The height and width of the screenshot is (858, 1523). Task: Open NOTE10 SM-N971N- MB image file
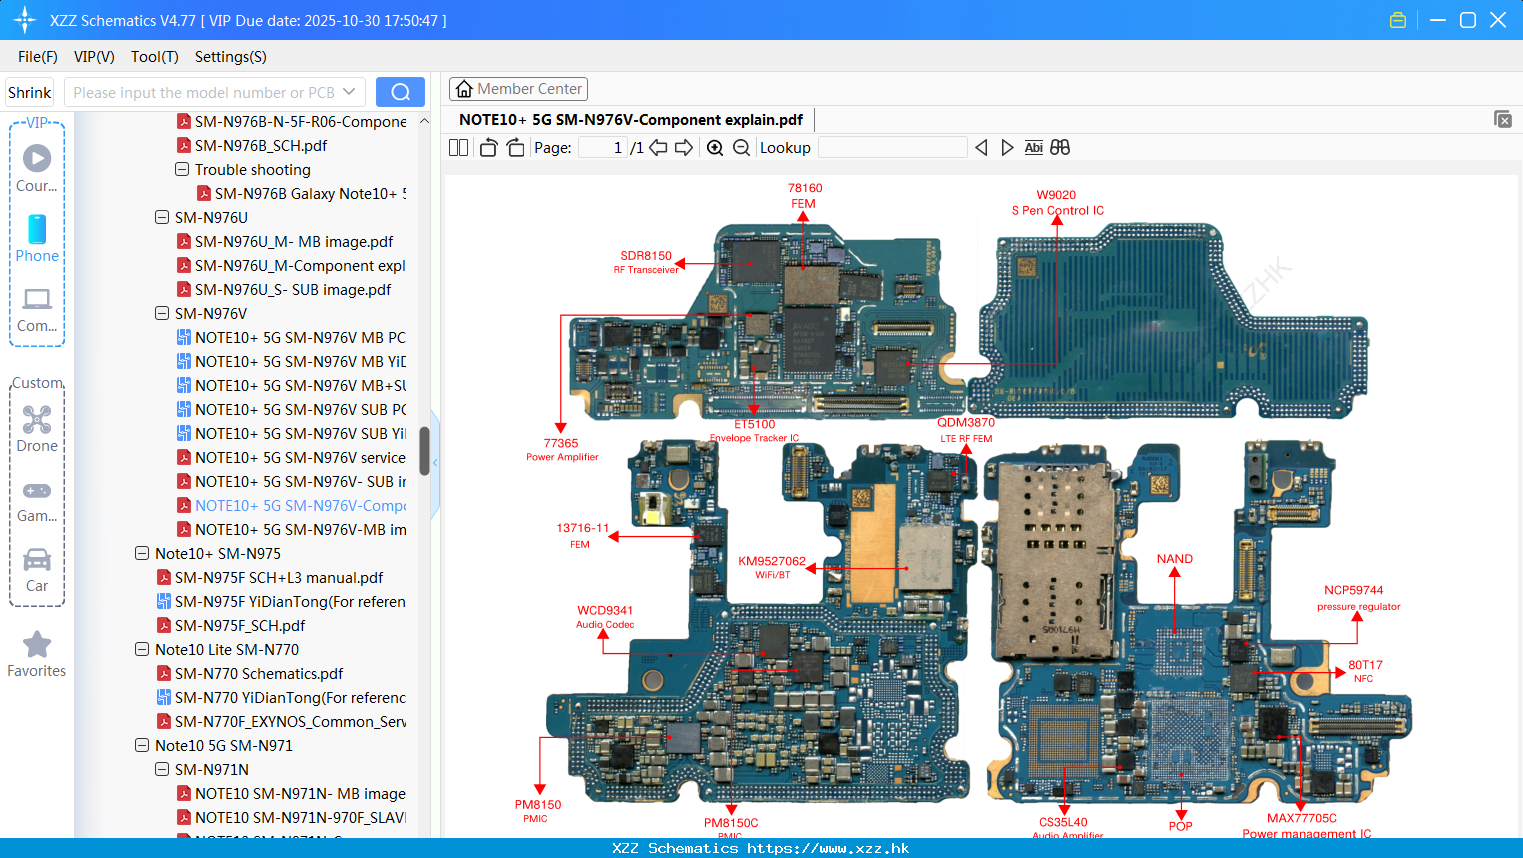tap(291, 793)
